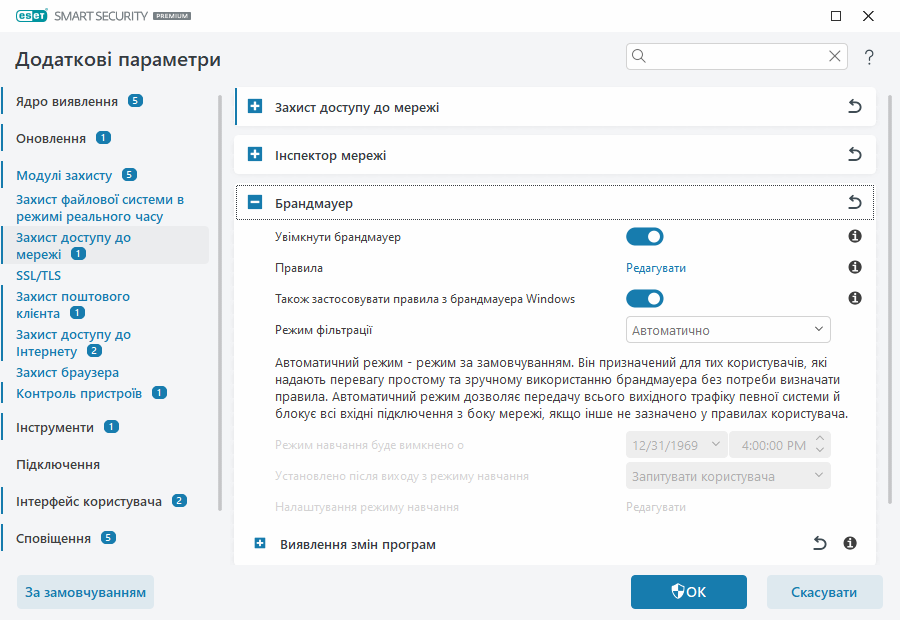Toggle the Увімкнути брандмауер switch
900x620 pixels.
tap(645, 237)
